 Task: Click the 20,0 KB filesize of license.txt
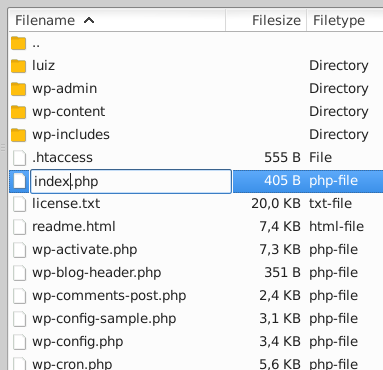pyautogui.click(x=276, y=203)
